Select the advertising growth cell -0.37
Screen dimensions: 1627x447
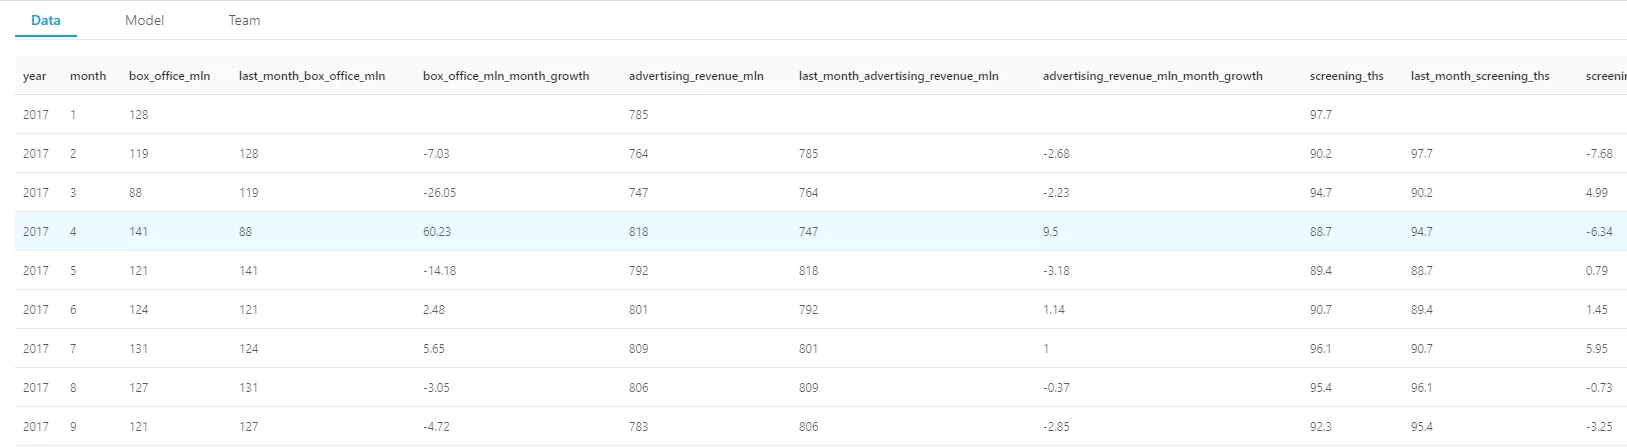pos(1056,388)
